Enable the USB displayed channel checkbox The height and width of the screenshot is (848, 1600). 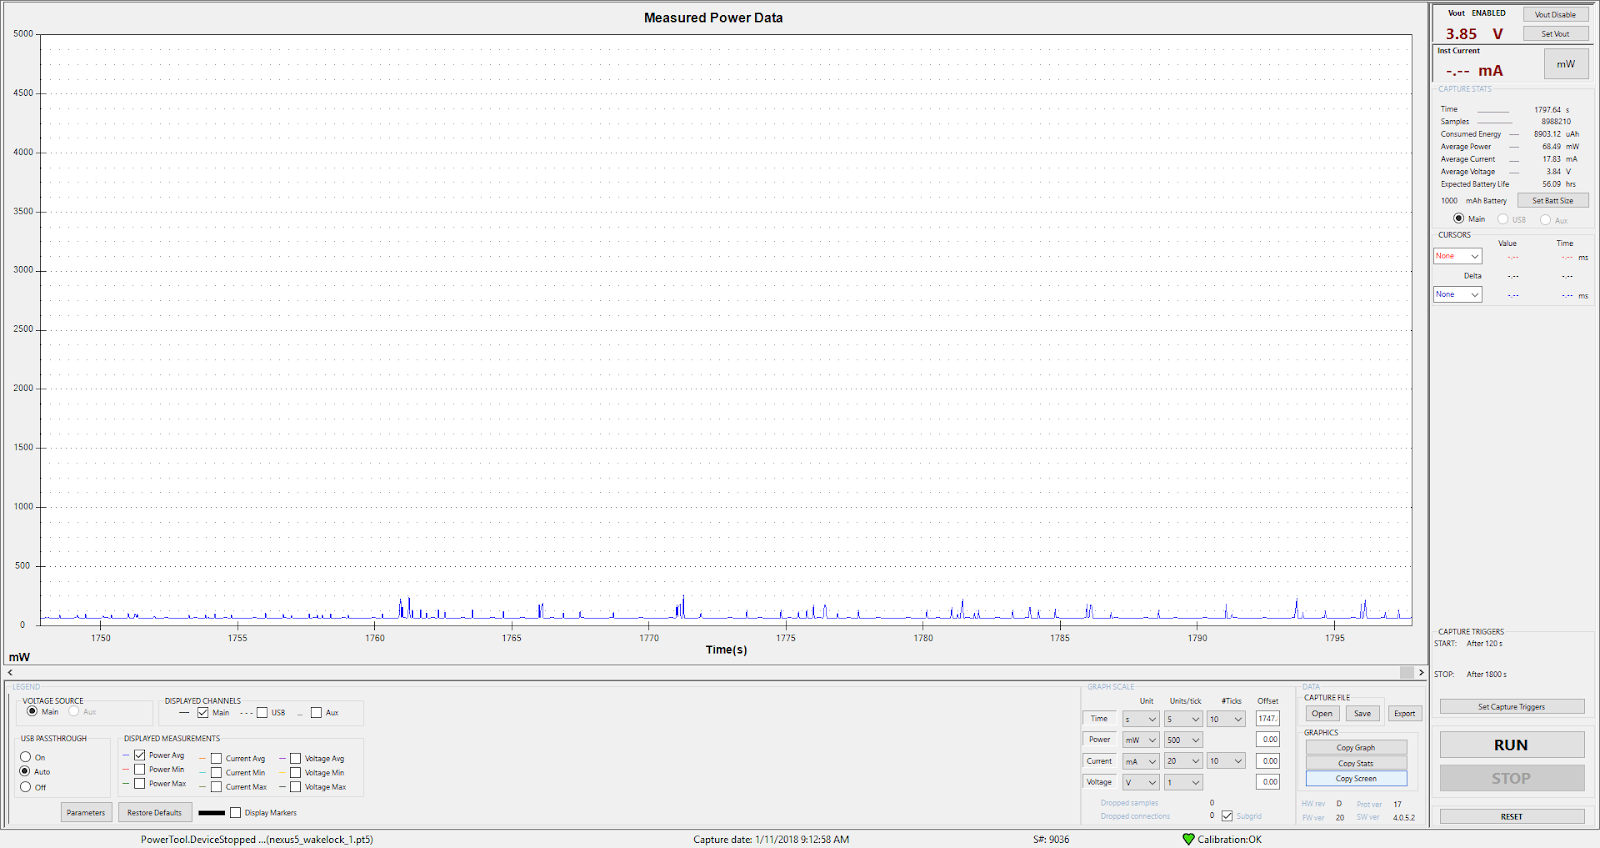(262, 713)
